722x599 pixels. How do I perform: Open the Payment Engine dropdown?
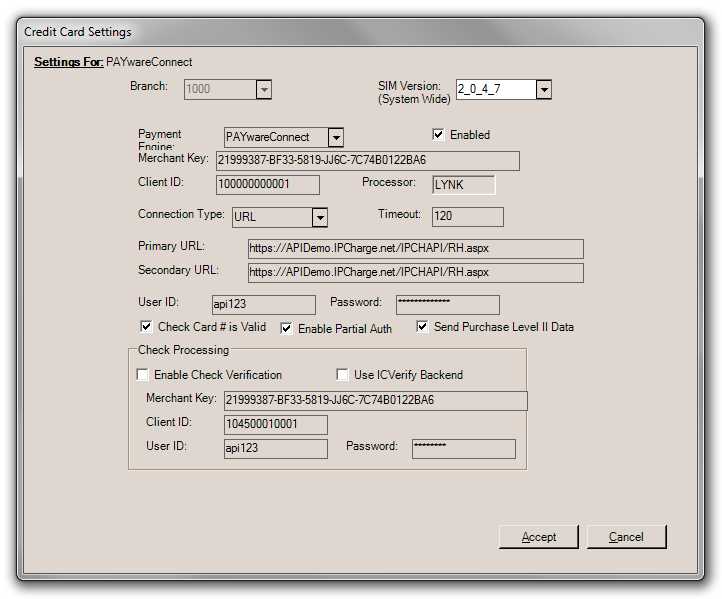point(336,137)
